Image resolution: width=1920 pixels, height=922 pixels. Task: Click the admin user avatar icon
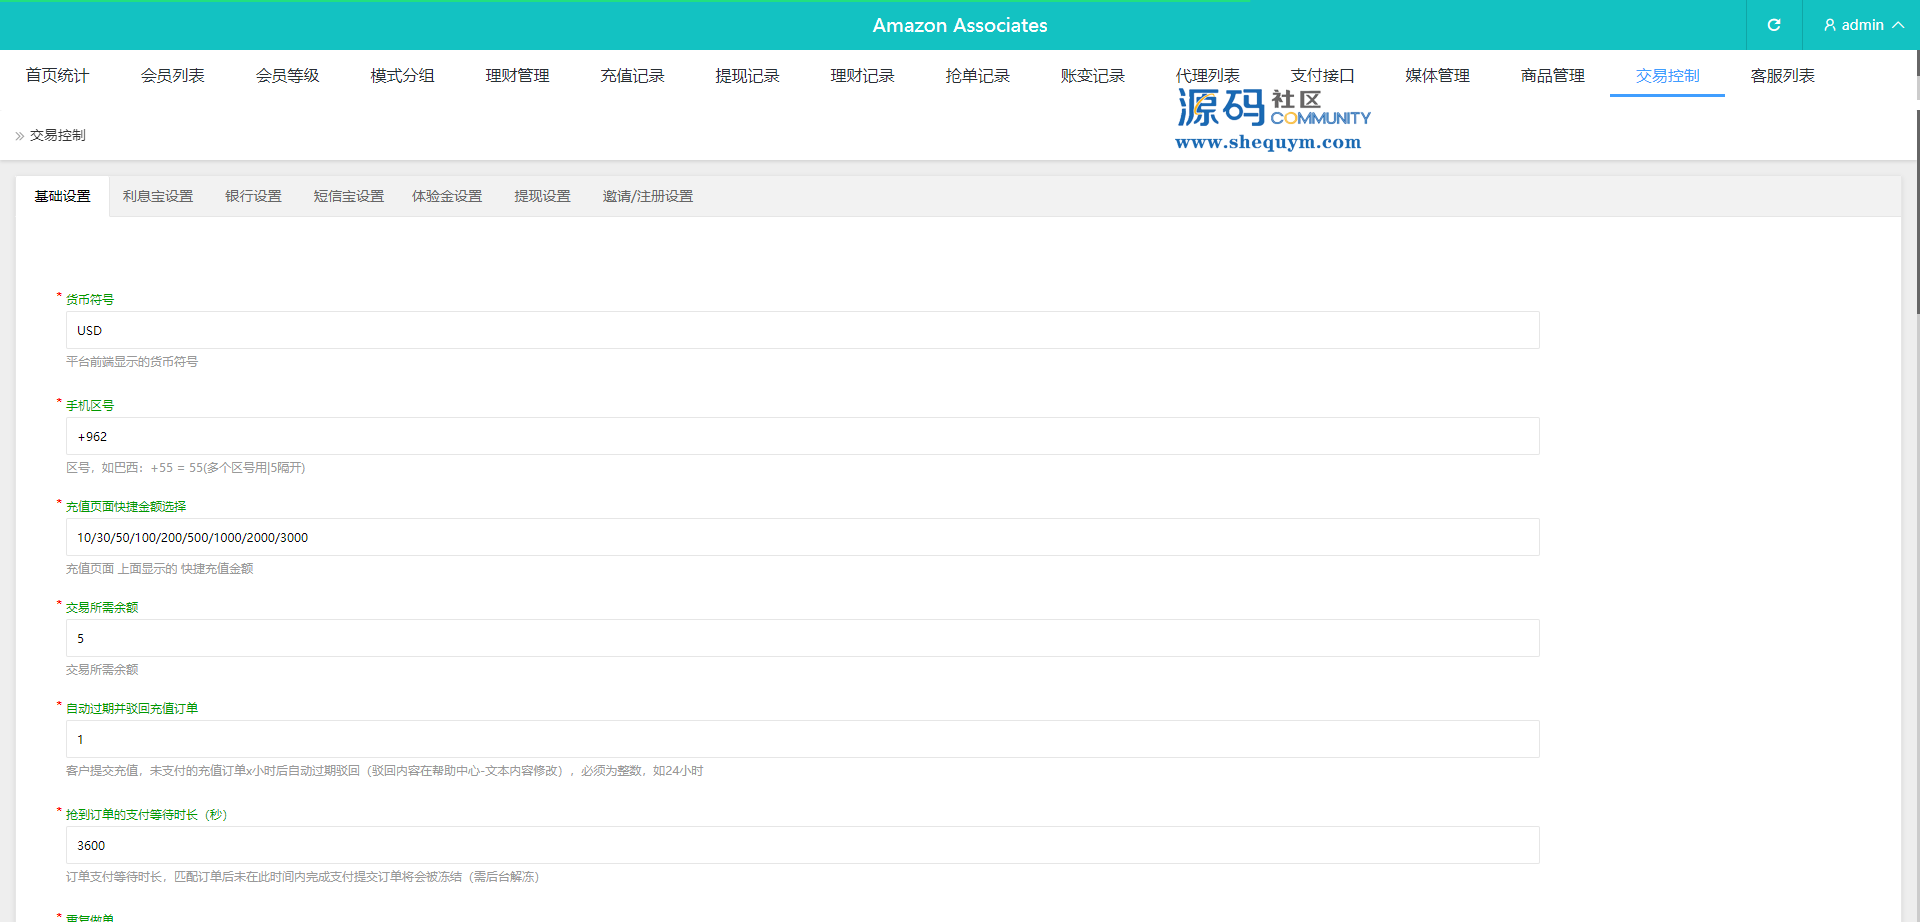coord(1830,25)
